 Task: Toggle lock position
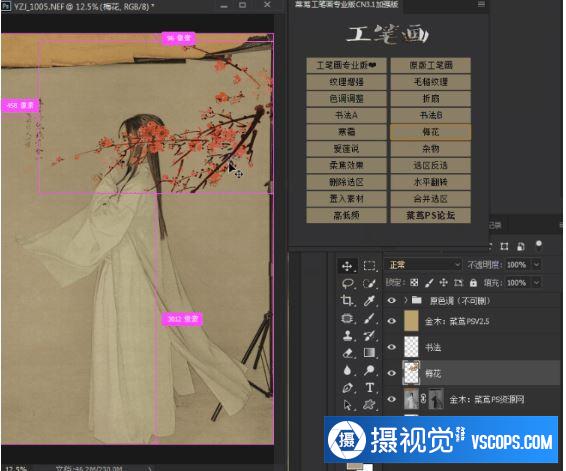click(444, 283)
